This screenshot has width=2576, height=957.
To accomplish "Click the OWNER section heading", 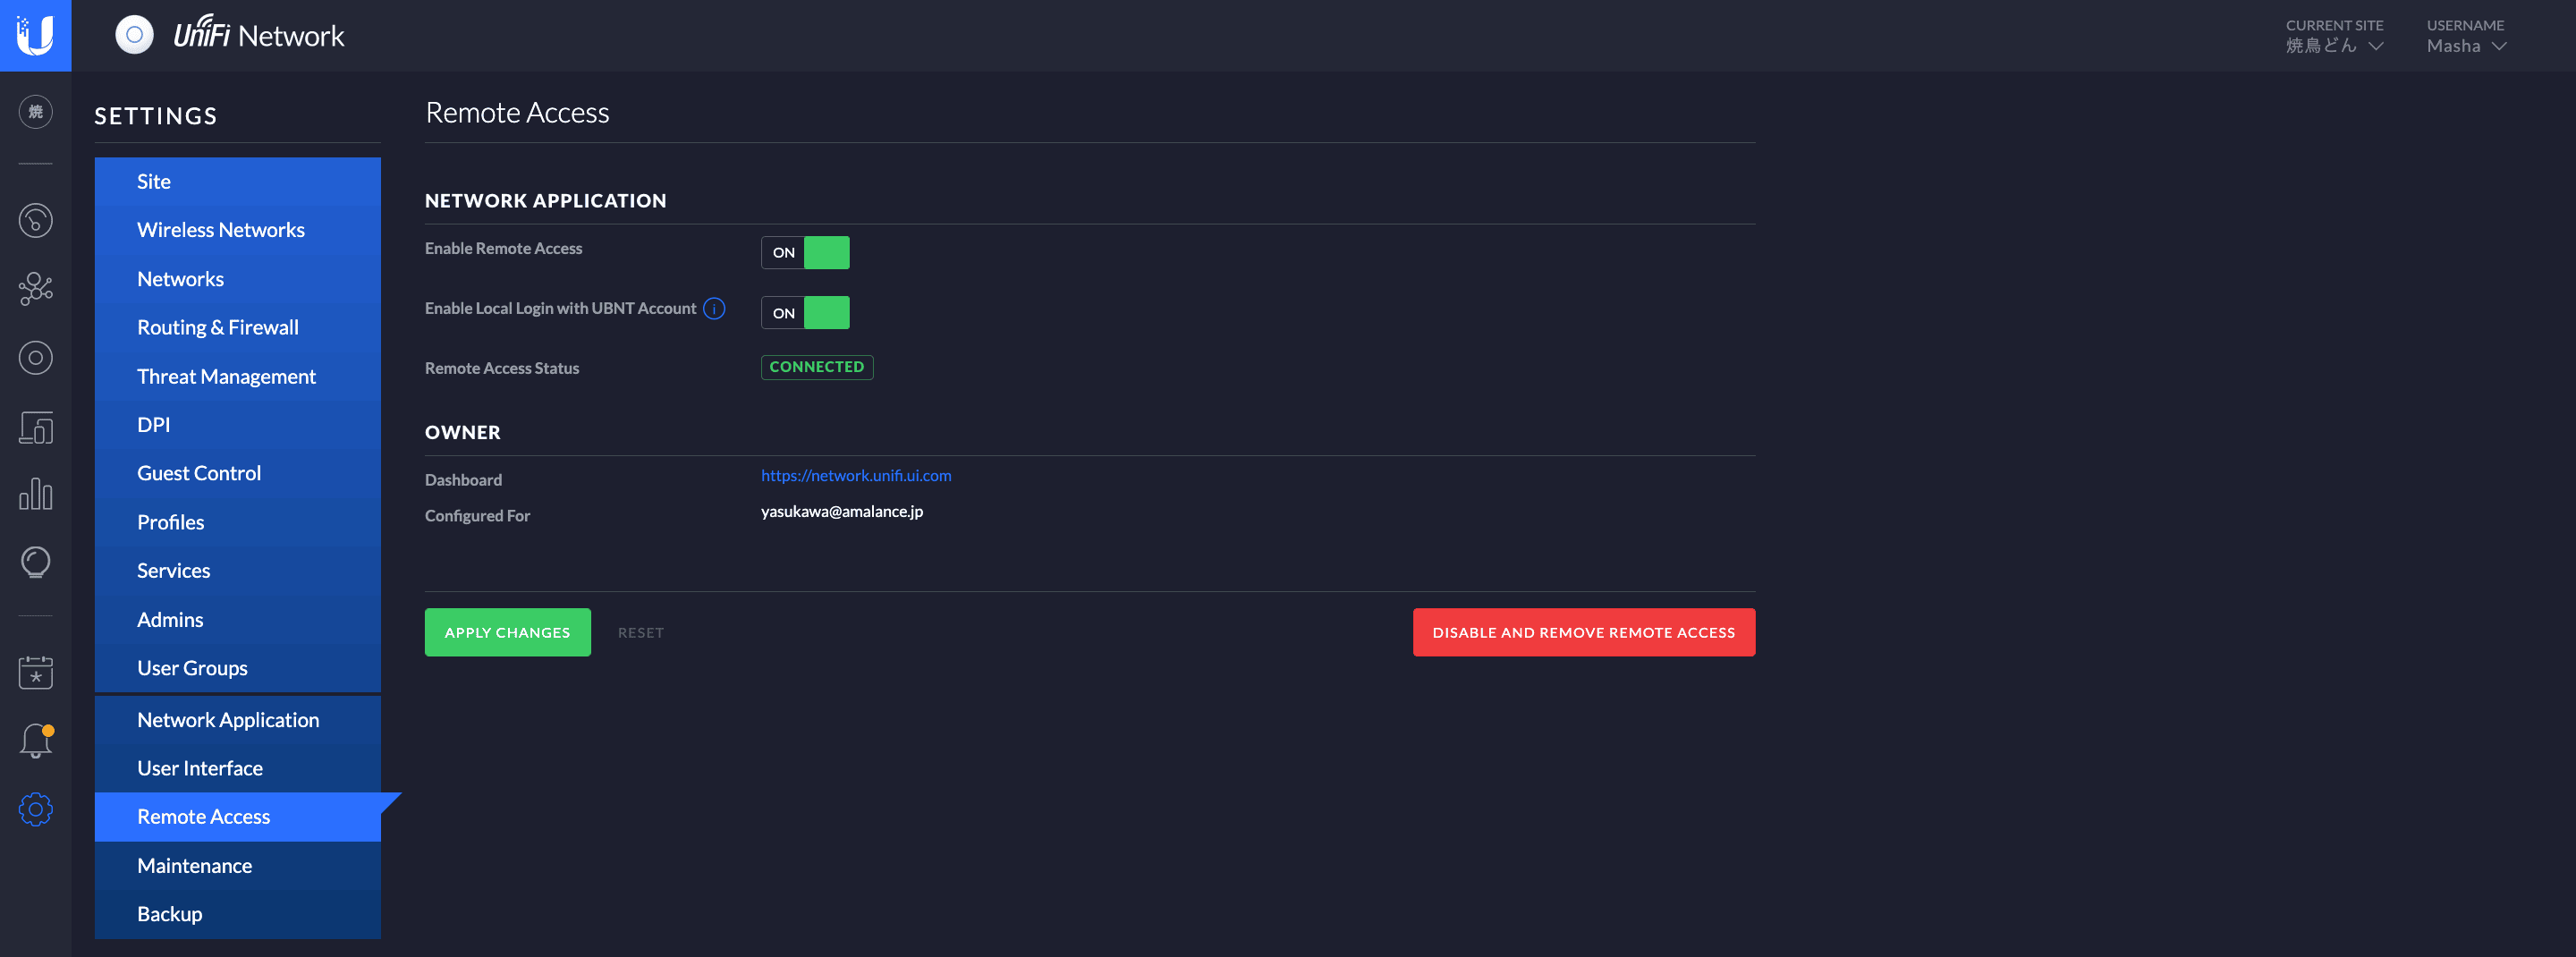I will pos(463,433).
